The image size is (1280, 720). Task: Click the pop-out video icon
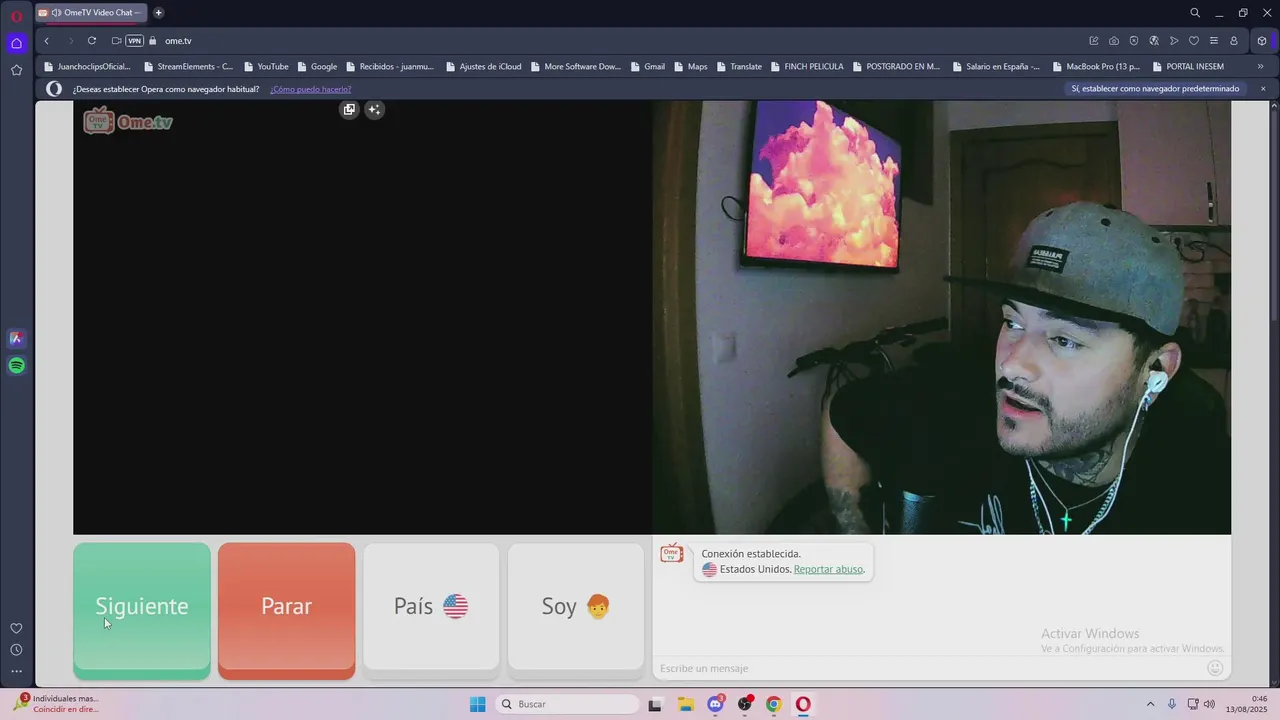[349, 110]
